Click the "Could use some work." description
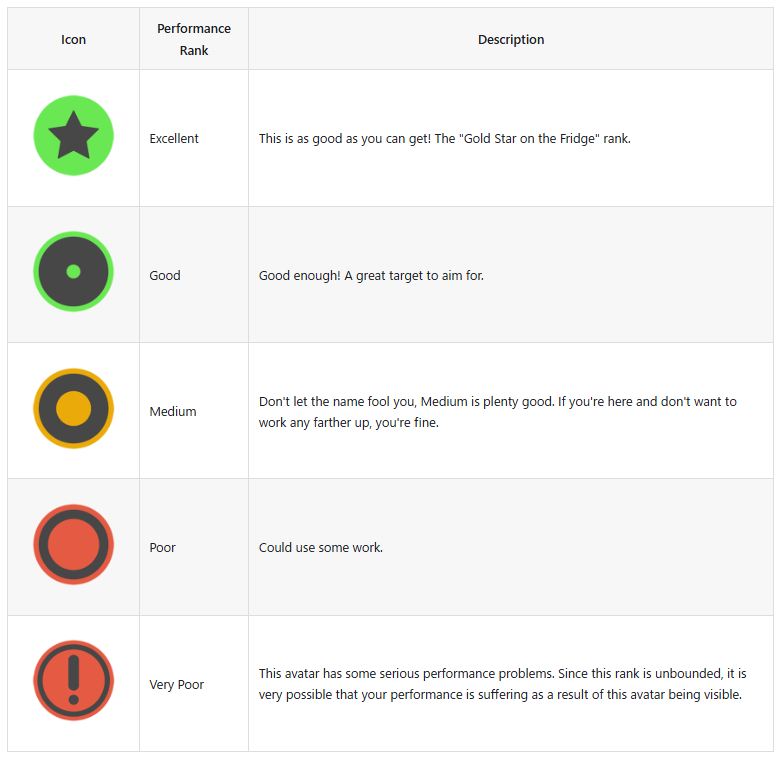 click(321, 547)
